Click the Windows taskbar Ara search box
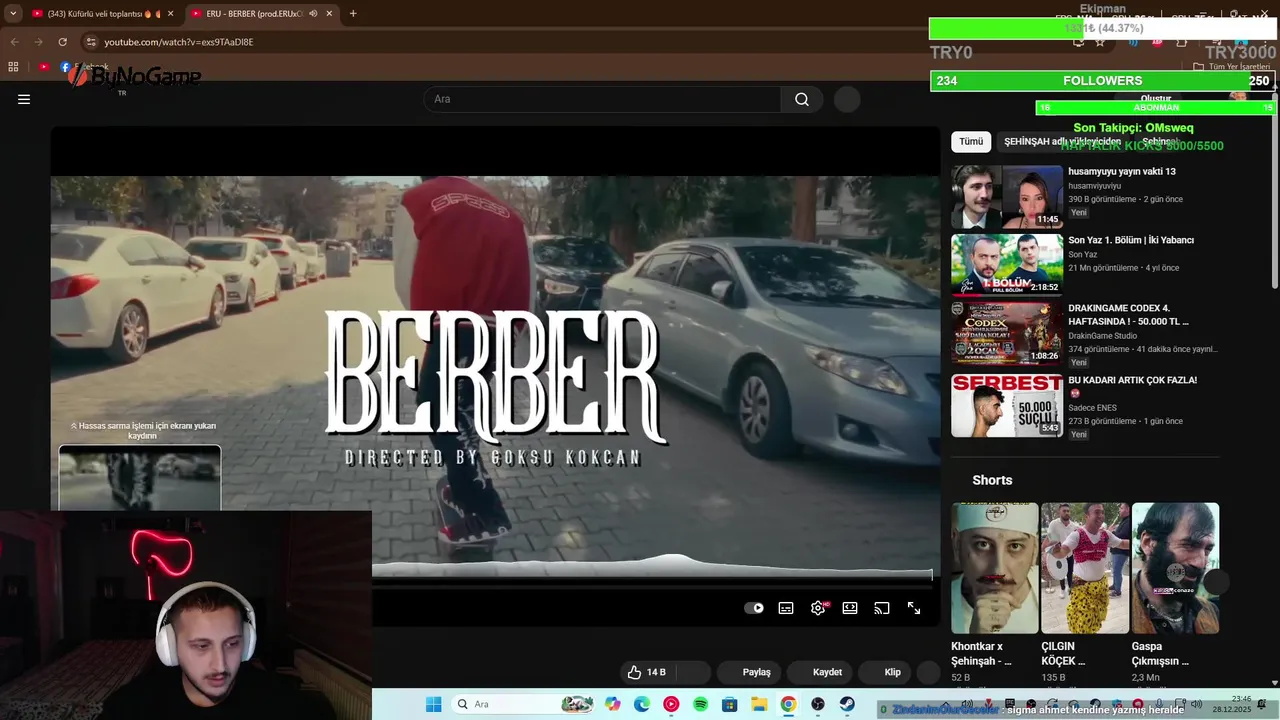Screen dimensions: 1280x720 523,704
